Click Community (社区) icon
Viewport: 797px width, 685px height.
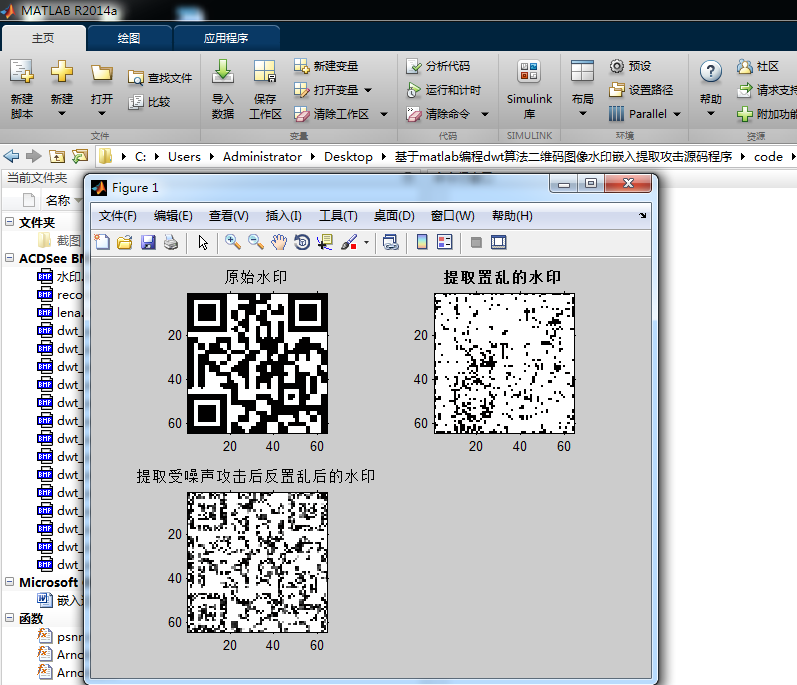point(745,66)
